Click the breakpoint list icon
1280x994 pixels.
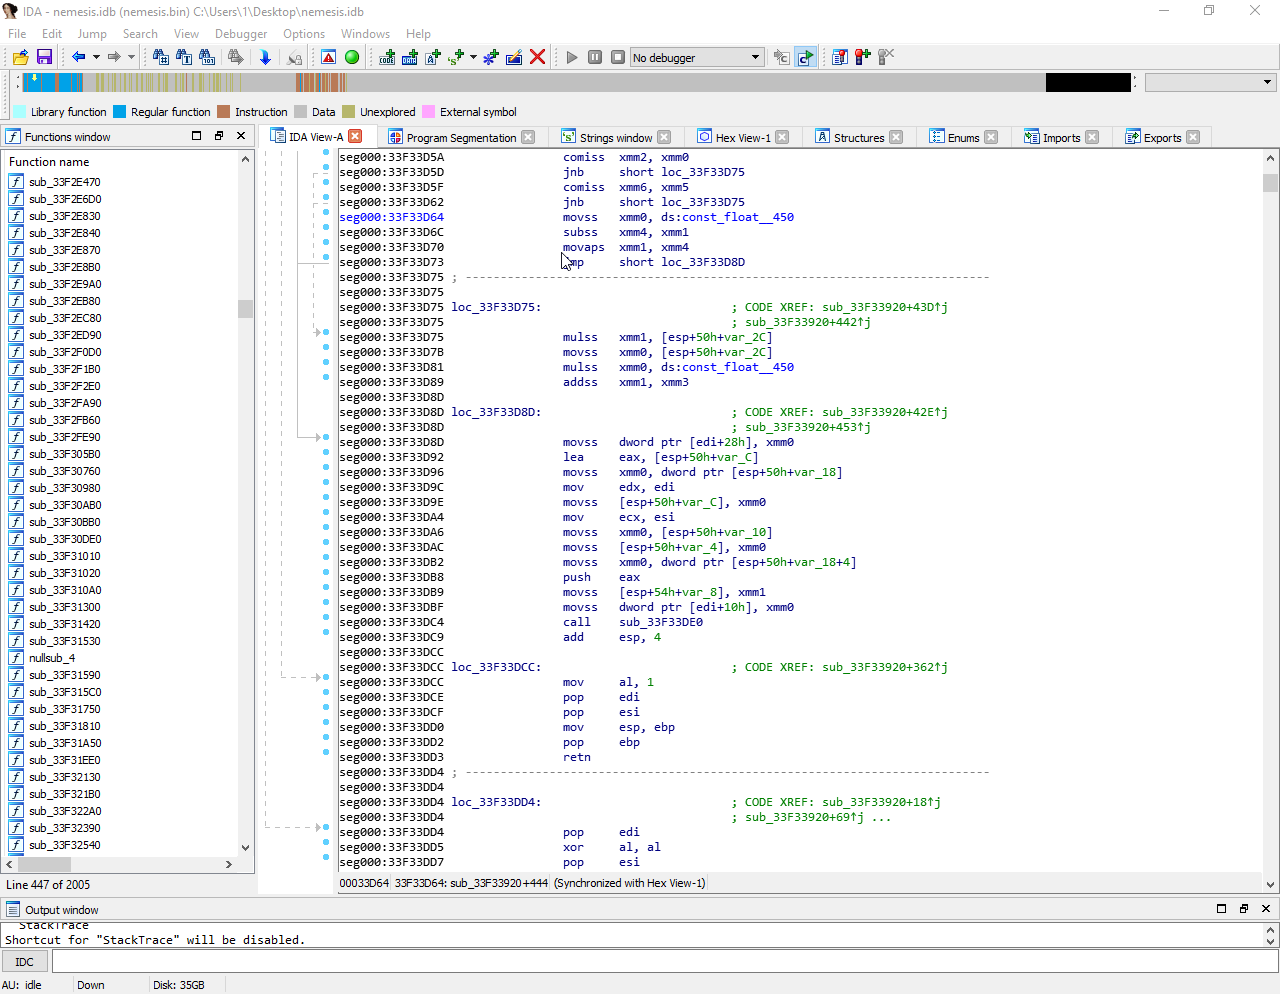[x=840, y=57]
